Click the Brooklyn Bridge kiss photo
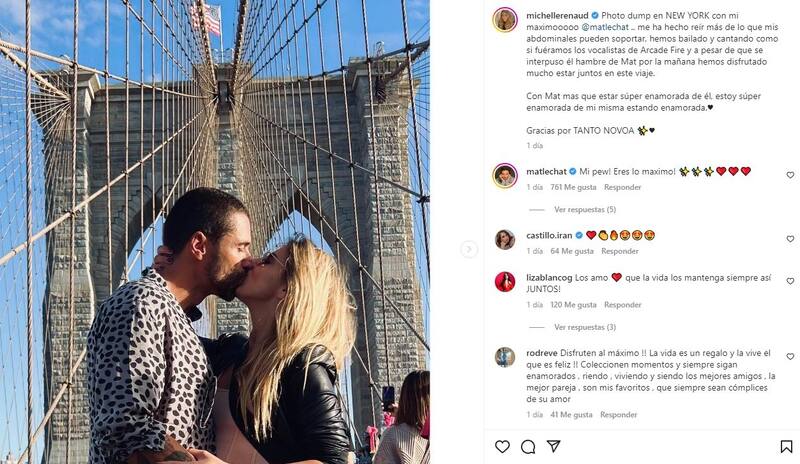 click(215, 232)
